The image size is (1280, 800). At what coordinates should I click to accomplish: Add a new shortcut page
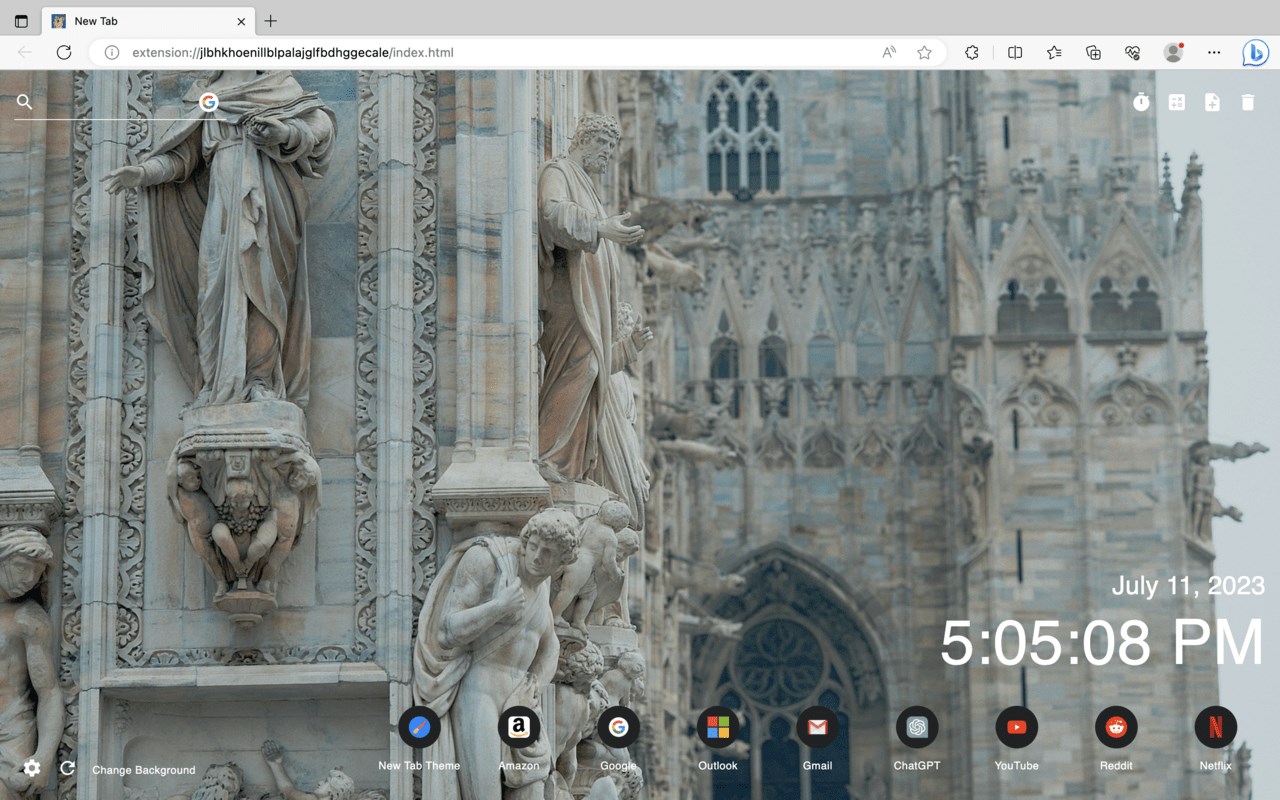[1212, 101]
